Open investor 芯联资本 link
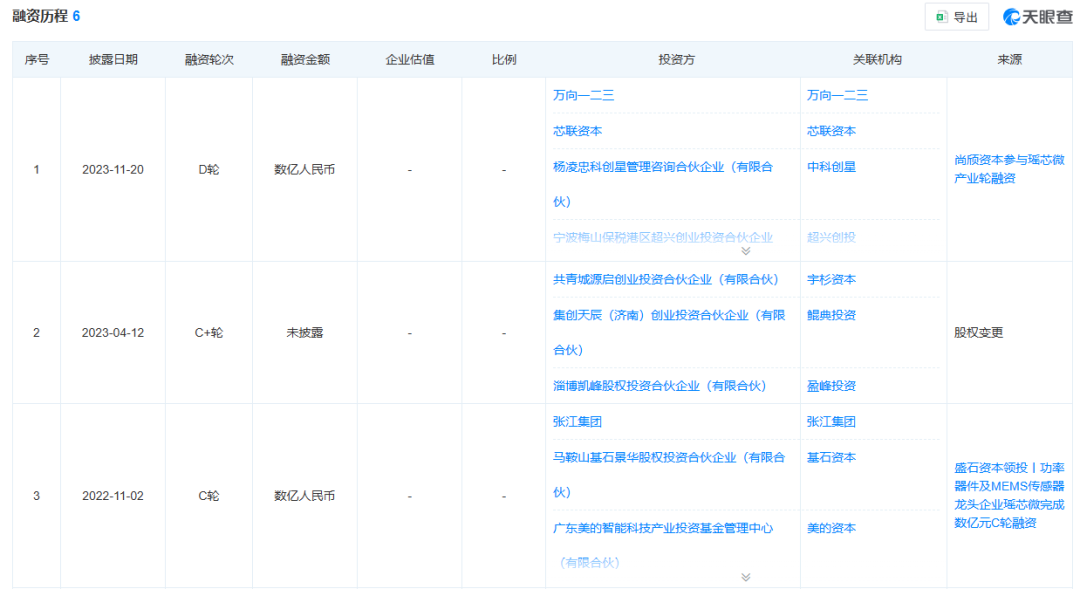This screenshot has width=1080, height=589. [577, 131]
